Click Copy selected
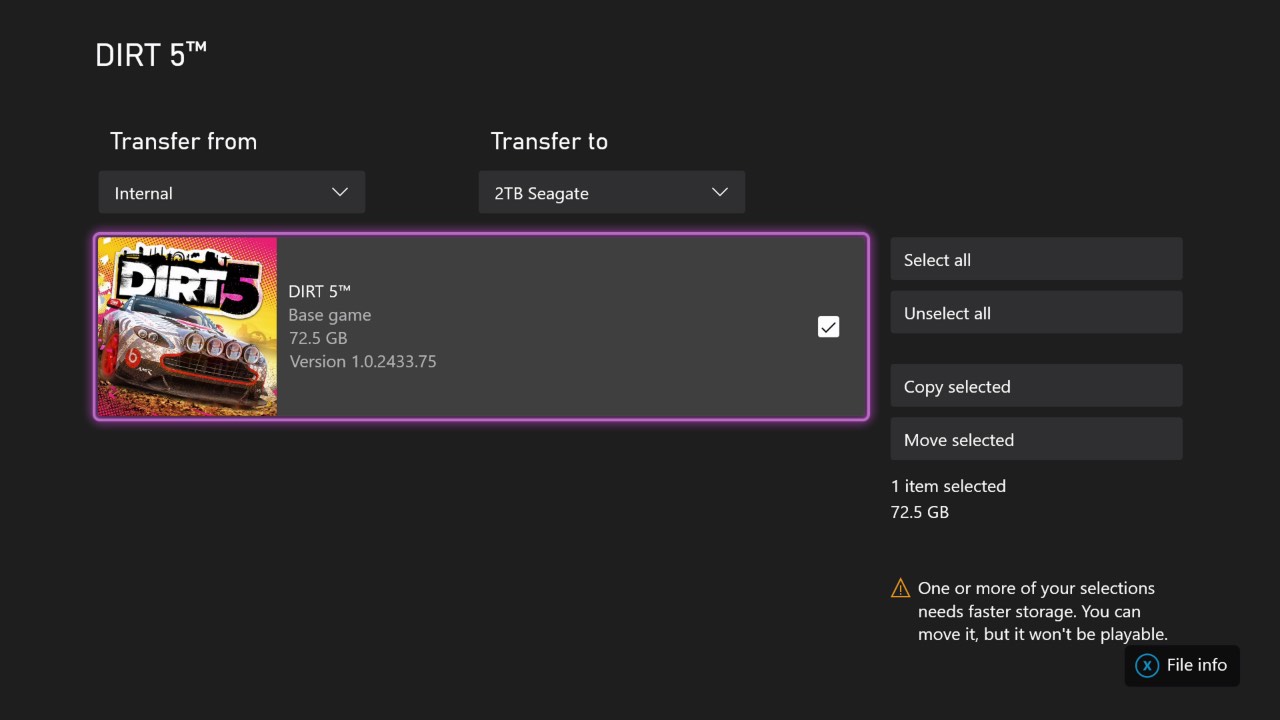The width and height of the screenshot is (1280, 720). click(x=1036, y=386)
